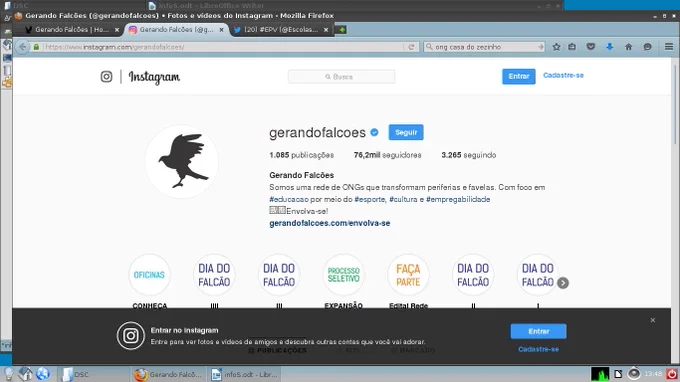This screenshot has width=680, height=382.
Task: Click the Instagram icon in login banner
Action: [131, 336]
